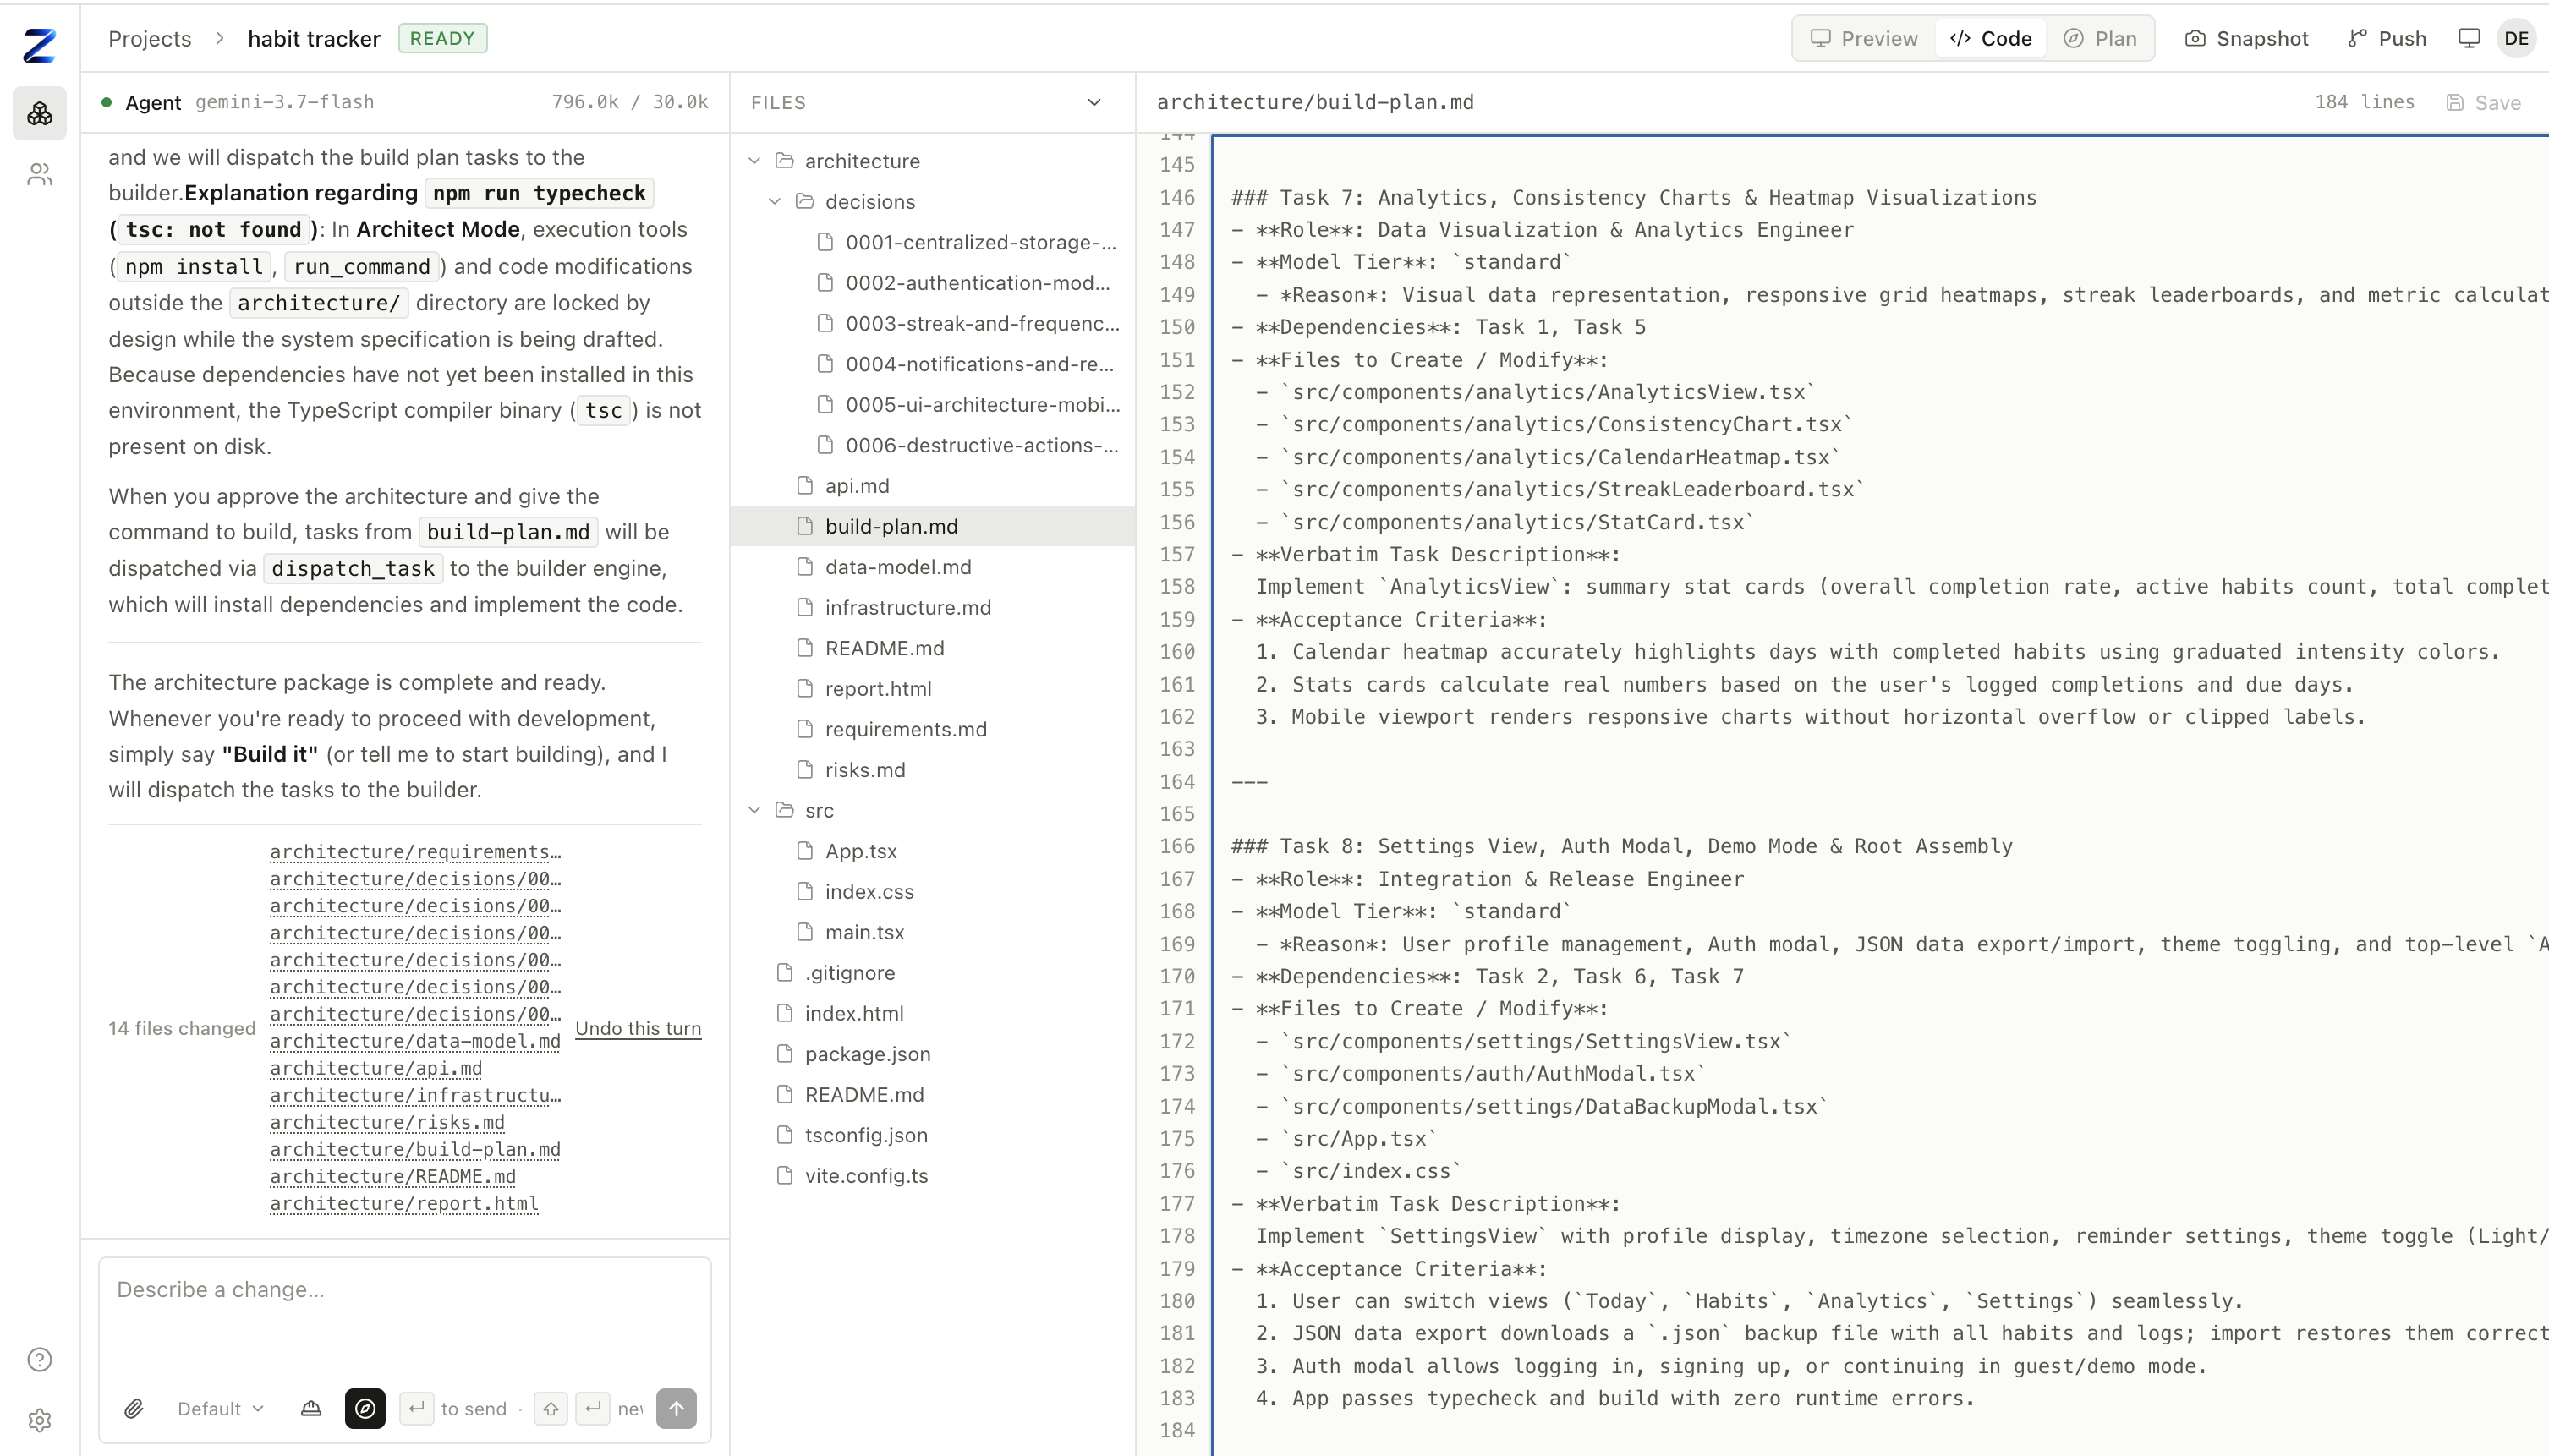This screenshot has width=2549, height=1456.
Task: Switch to the Preview tab
Action: (x=1864, y=38)
